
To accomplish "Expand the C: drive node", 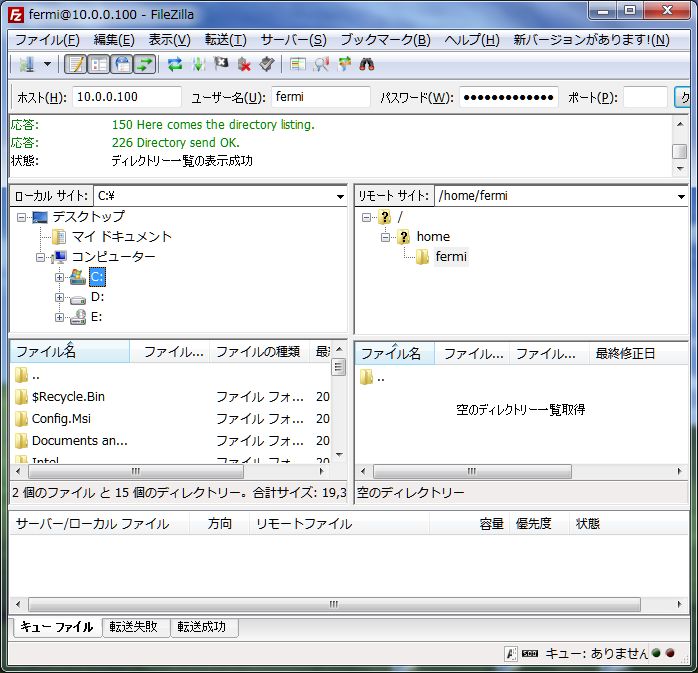I will point(59,277).
